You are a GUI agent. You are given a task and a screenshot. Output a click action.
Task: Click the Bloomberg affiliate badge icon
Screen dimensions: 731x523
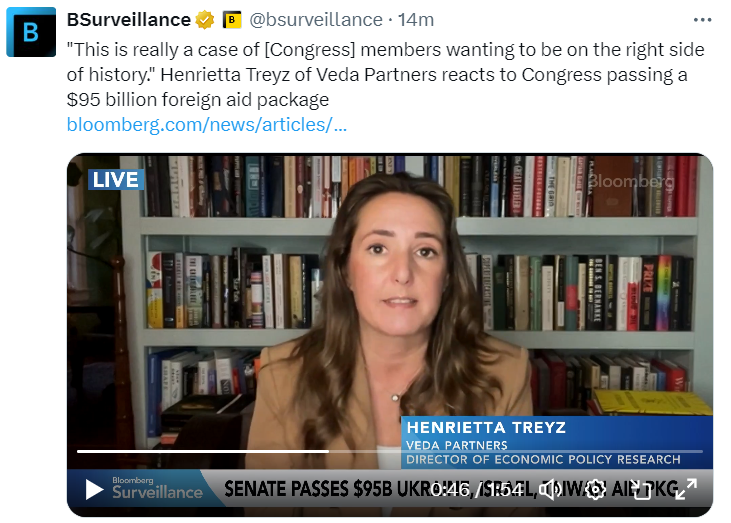click(232, 20)
